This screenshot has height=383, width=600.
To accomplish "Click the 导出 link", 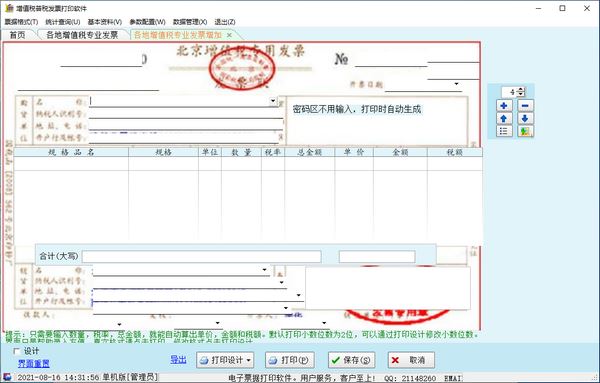I will pyautogui.click(x=178, y=360).
